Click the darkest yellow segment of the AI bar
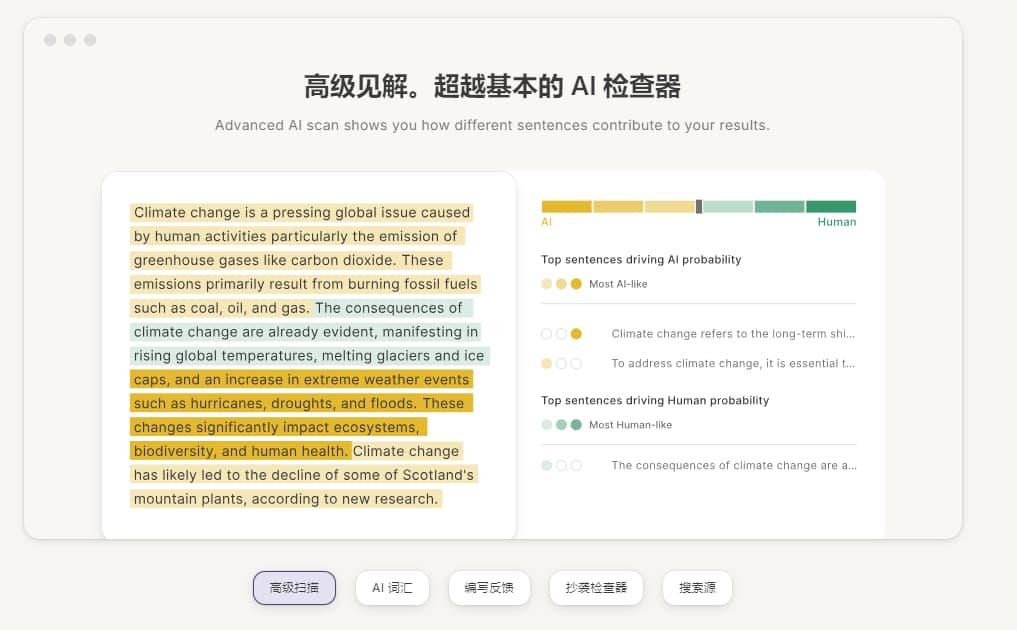 [566, 207]
